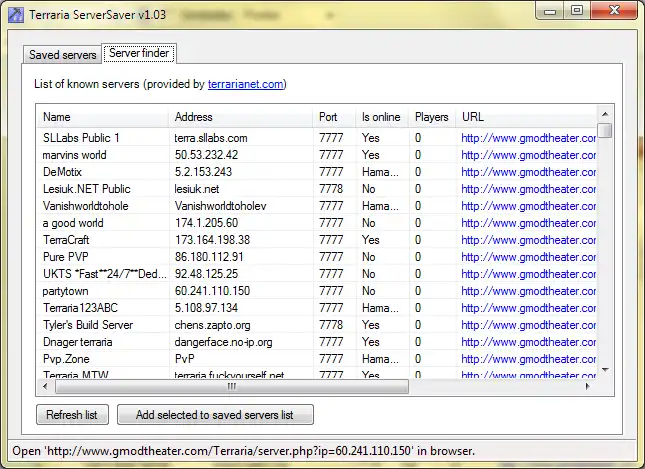Select the Server finder tab

tap(139, 53)
